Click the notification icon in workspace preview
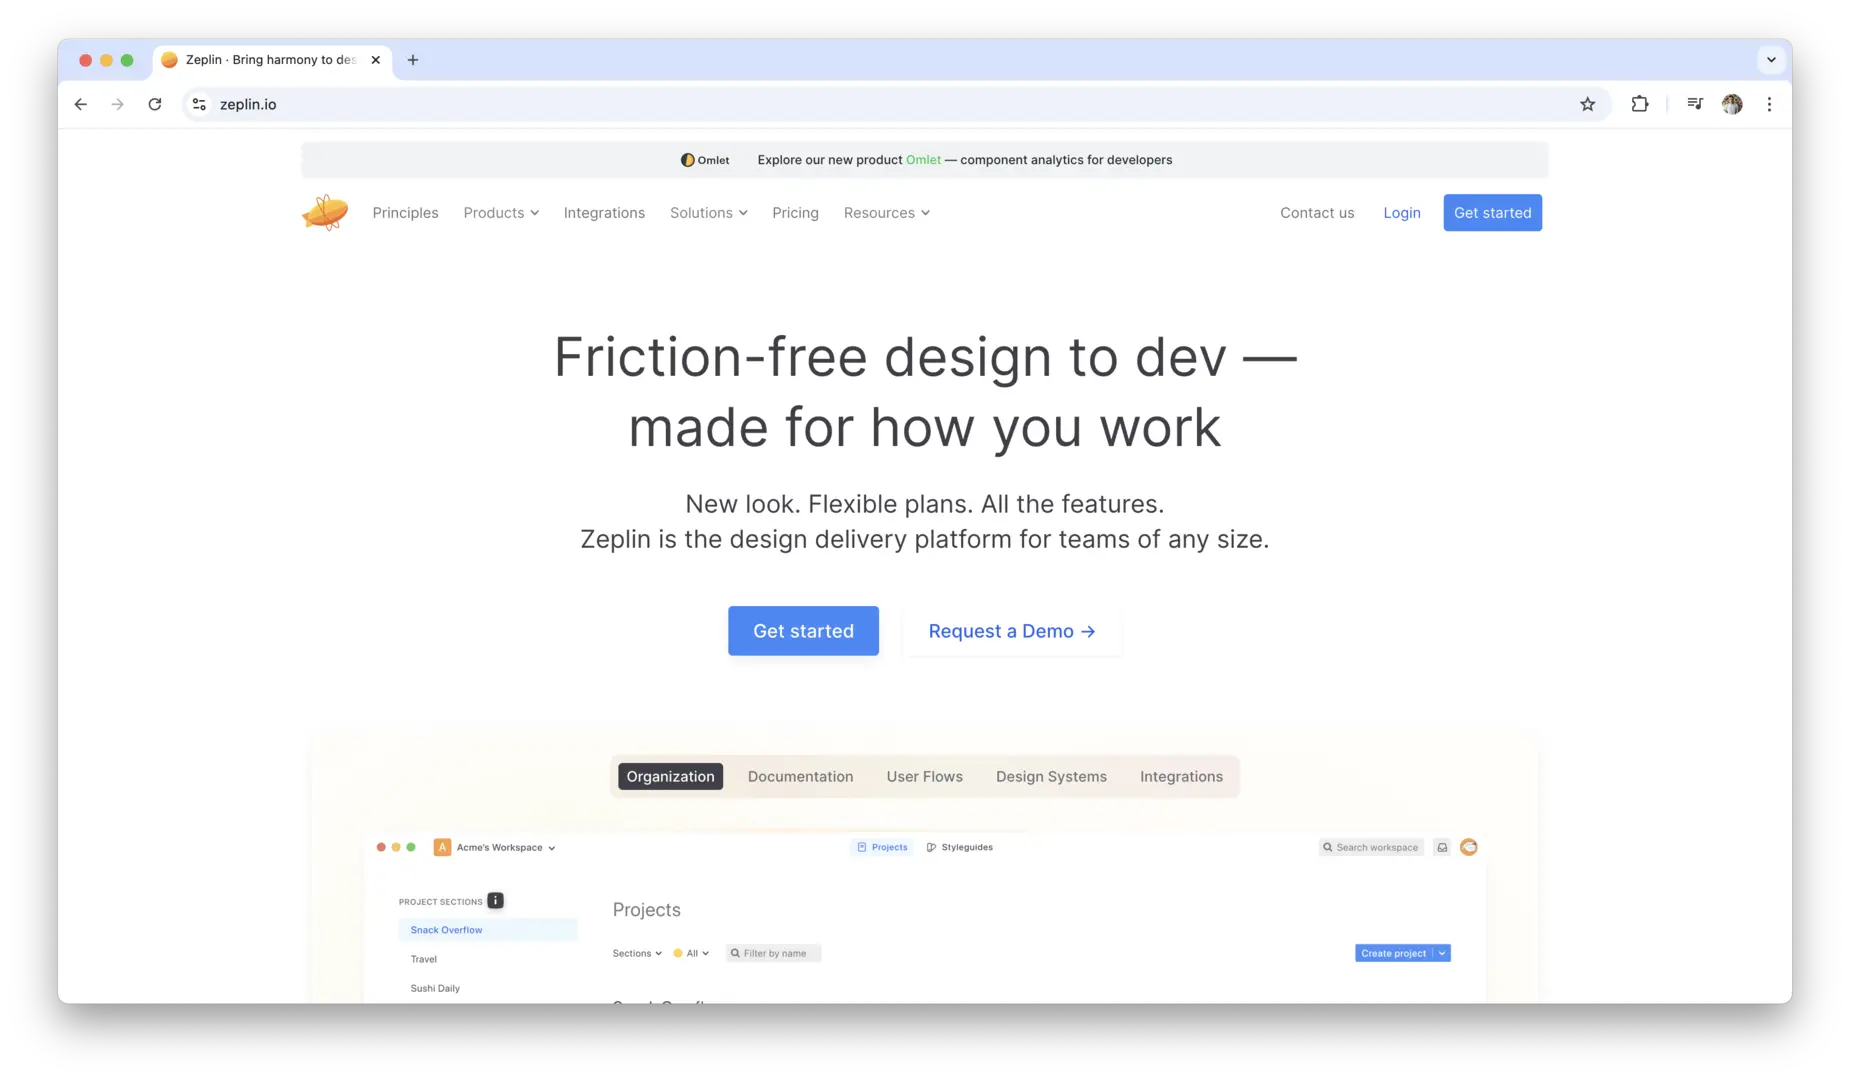The height and width of the screenshot is (1080, 1850). tap(1442, 847)
